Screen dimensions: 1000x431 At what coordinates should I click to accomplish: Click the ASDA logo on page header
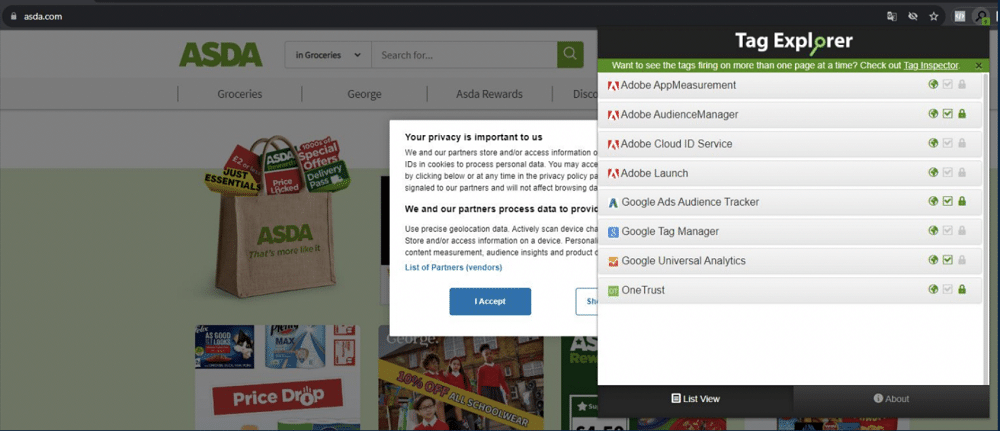tap(221, 55)
